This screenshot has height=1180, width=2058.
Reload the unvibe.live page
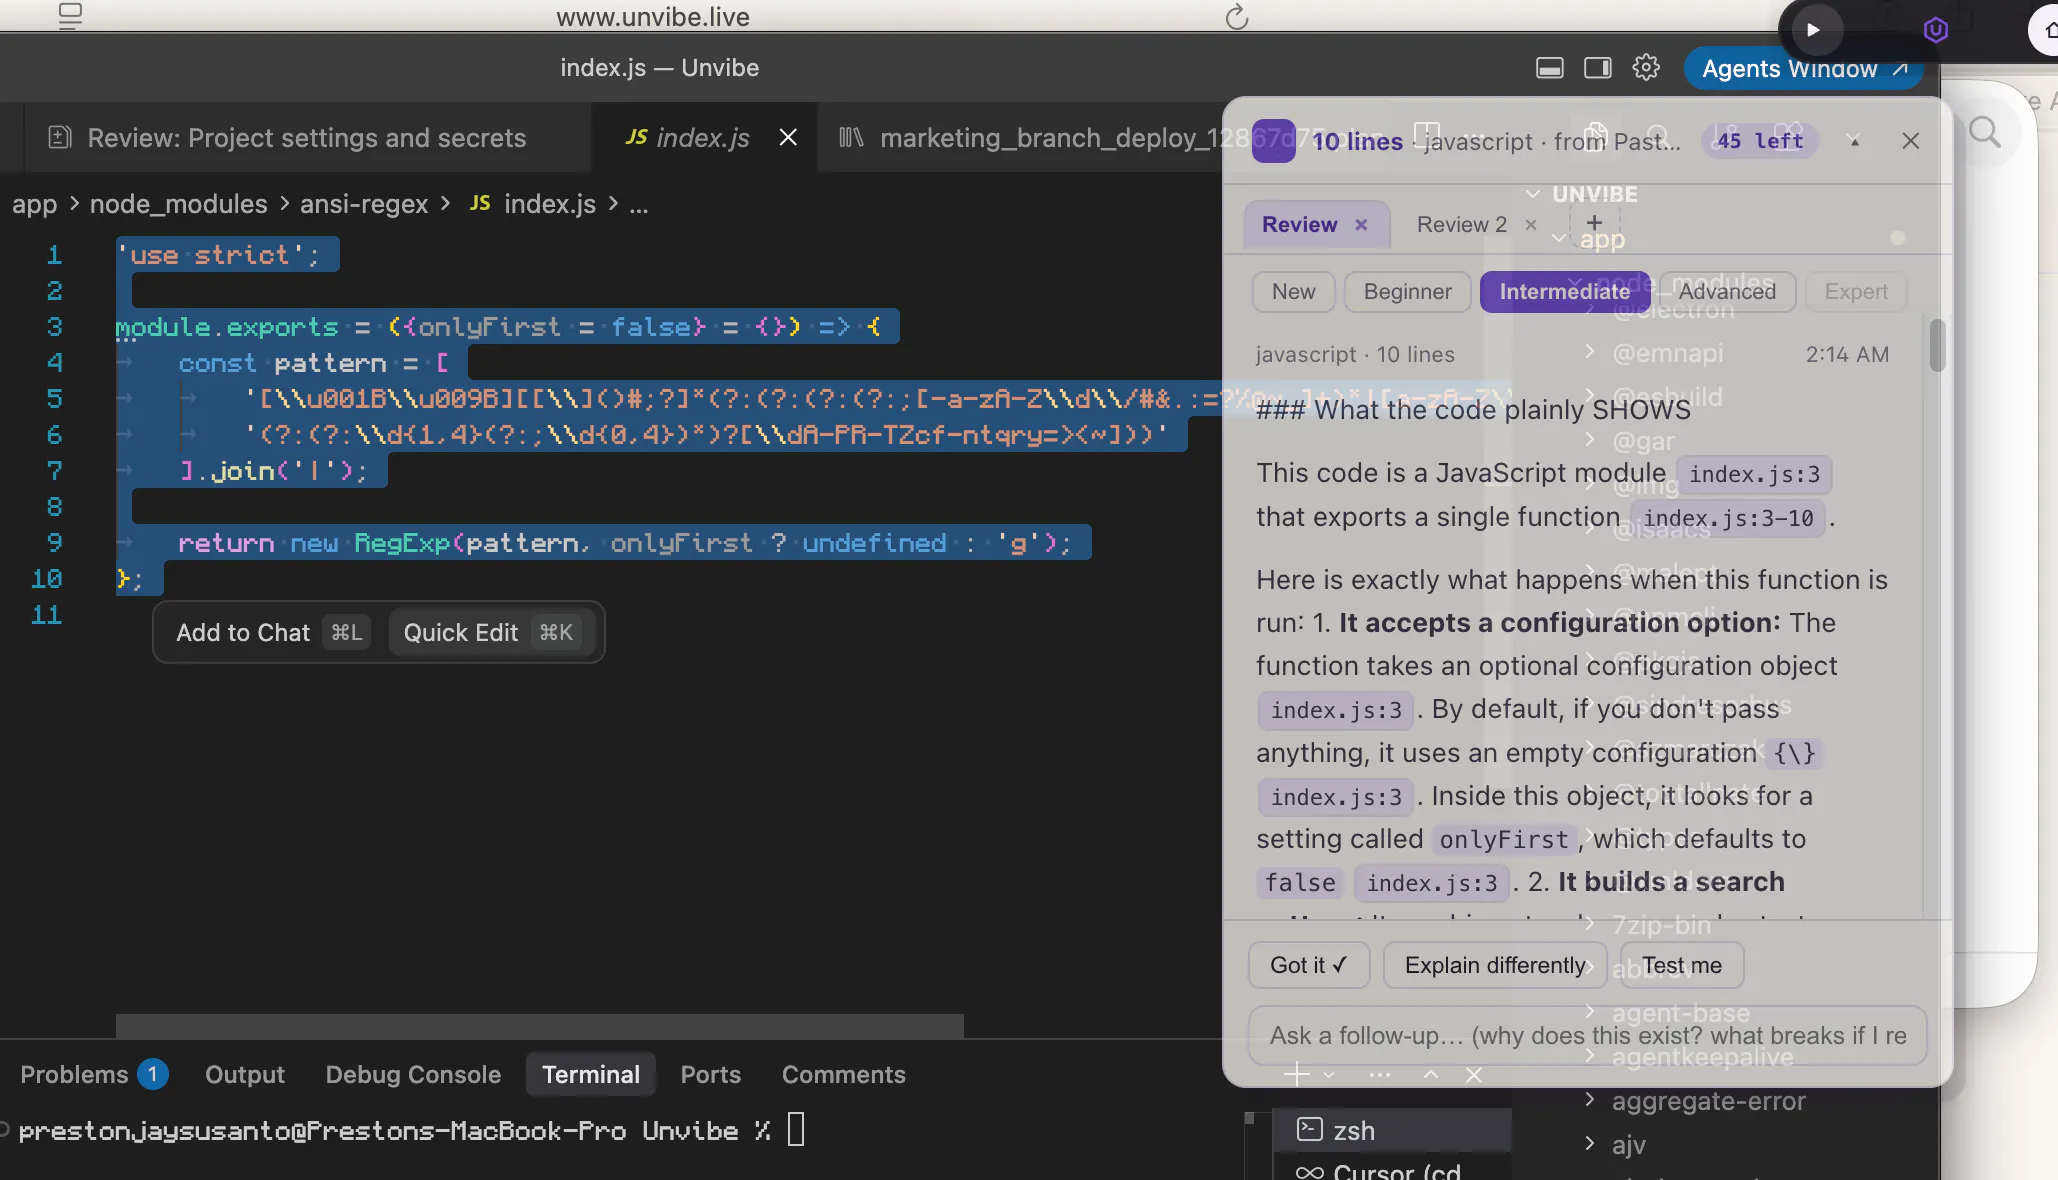click(1237, 17)
